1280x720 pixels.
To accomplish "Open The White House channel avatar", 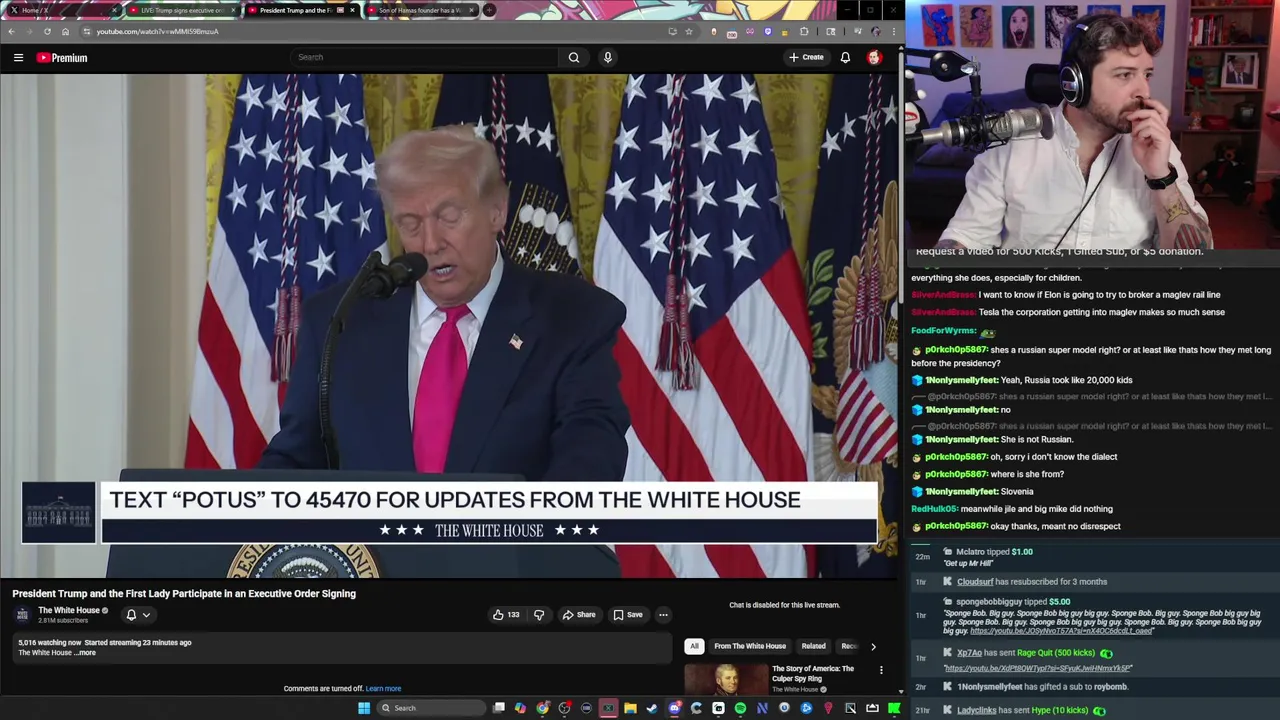I will [x=22, y=614].
